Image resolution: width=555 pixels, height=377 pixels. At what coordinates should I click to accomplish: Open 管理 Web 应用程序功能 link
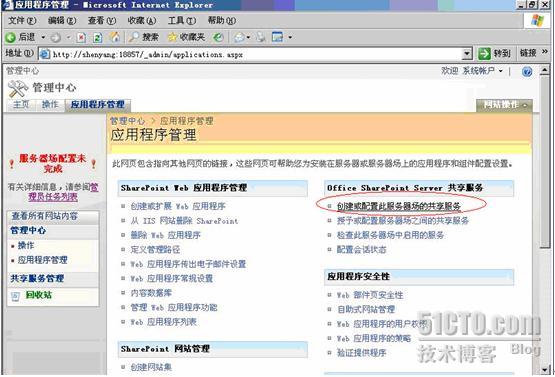click(x=173, y=308)
